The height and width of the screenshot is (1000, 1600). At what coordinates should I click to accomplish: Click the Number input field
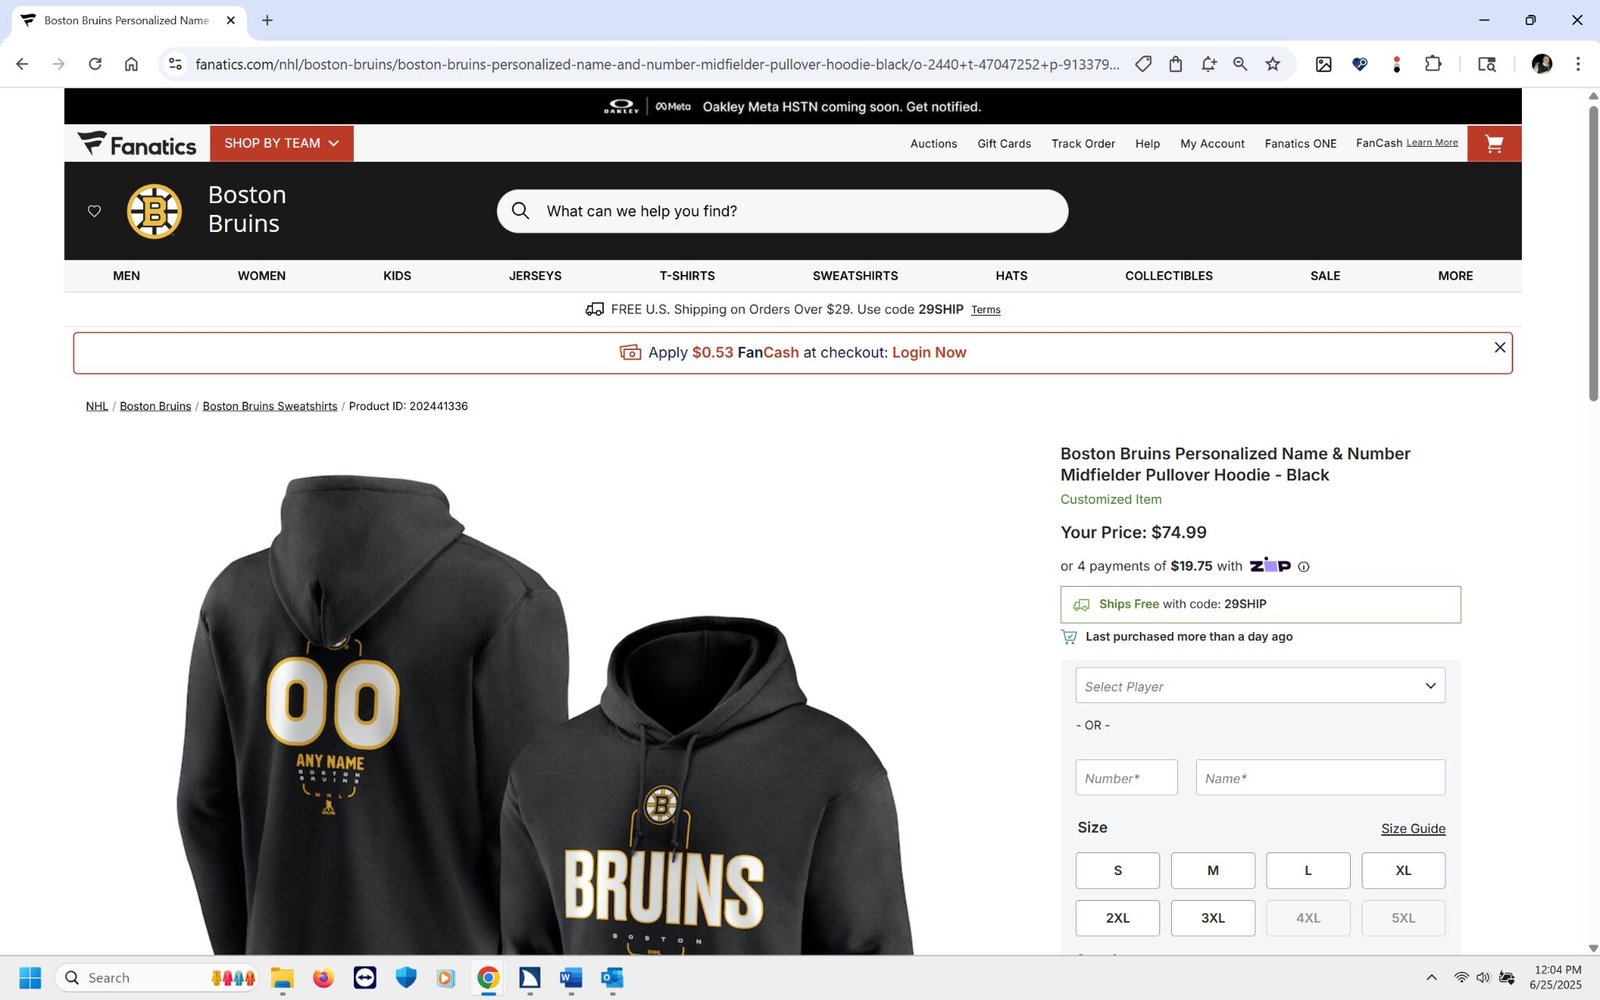pos(1126,778)
